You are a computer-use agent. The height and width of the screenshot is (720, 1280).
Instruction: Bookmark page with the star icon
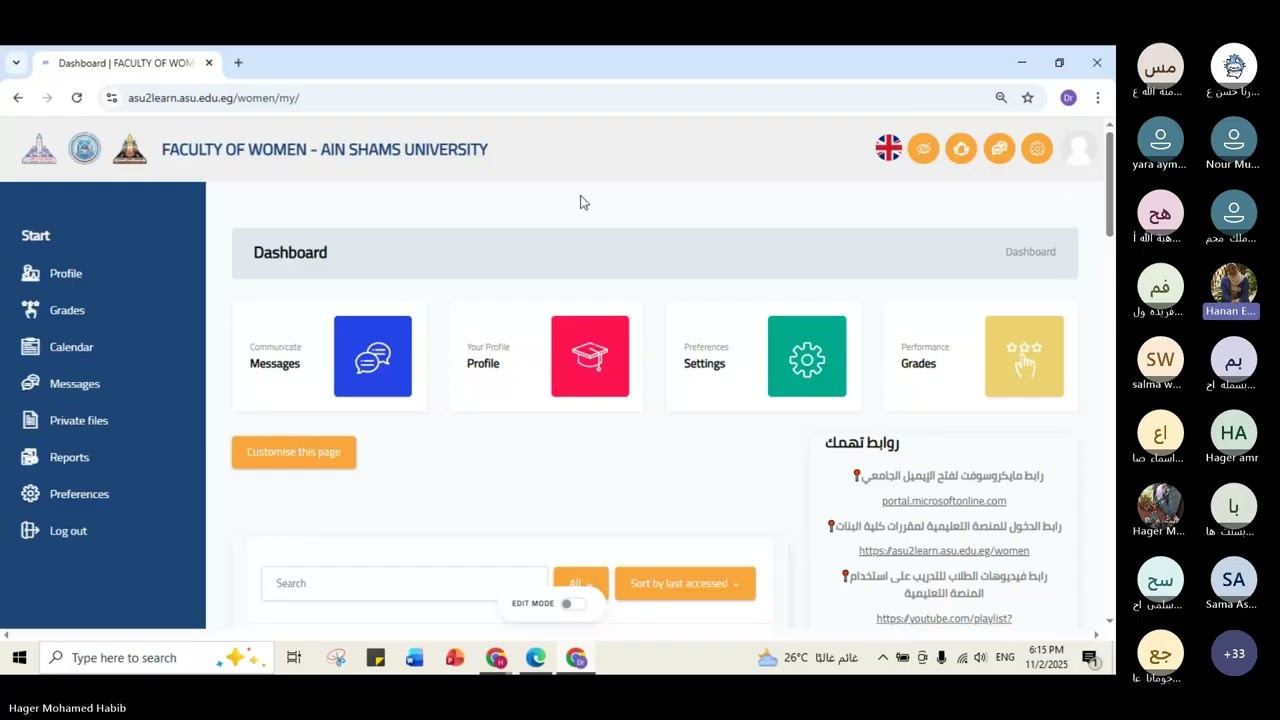[x=1027, y=98]
